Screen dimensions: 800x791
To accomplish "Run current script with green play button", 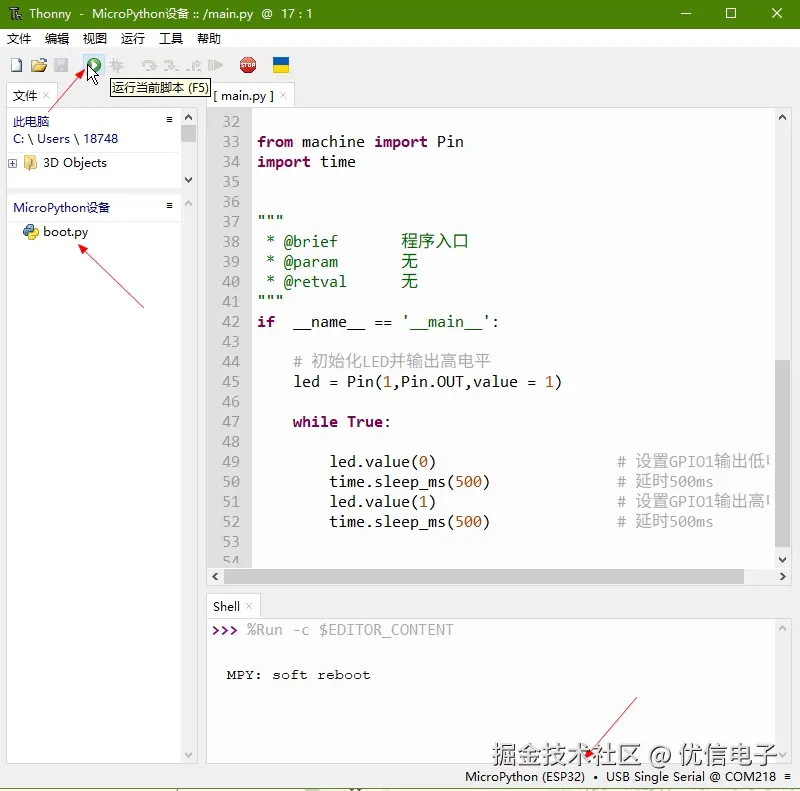I will (x=94, y=65).
